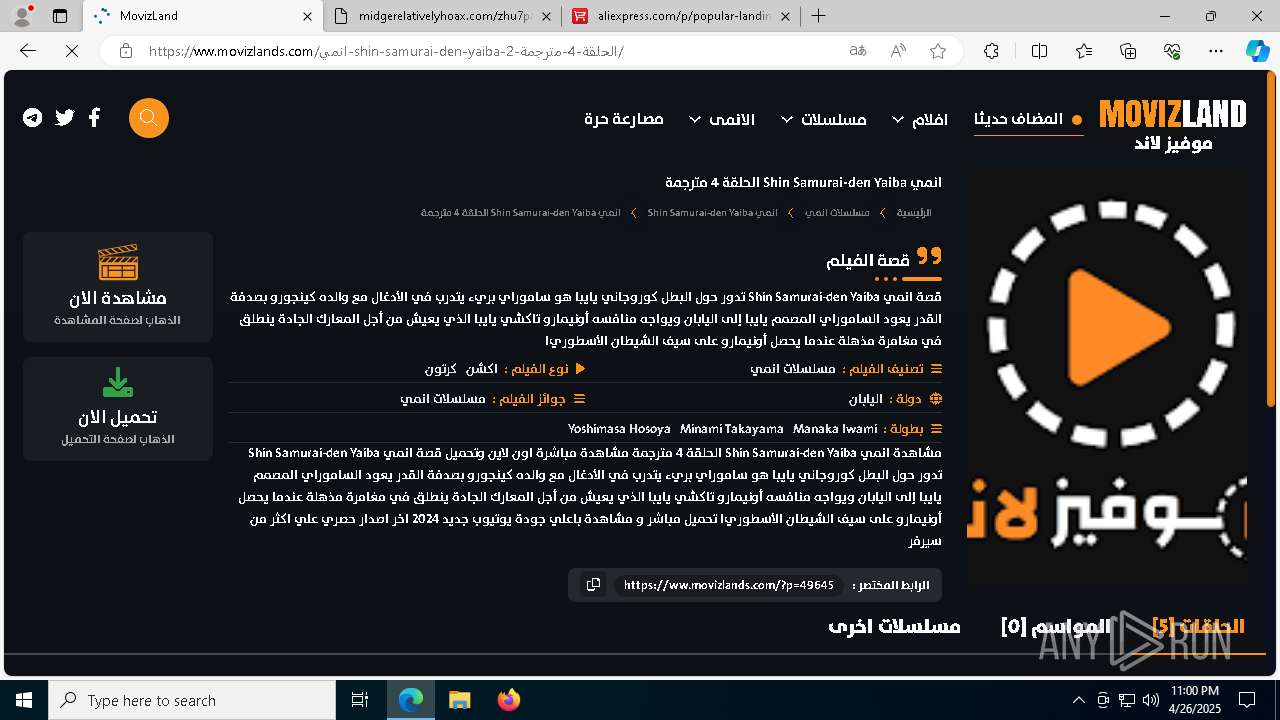Open read aloud icon
Viewport: 1280px width, 720px height.
point(898,51)
